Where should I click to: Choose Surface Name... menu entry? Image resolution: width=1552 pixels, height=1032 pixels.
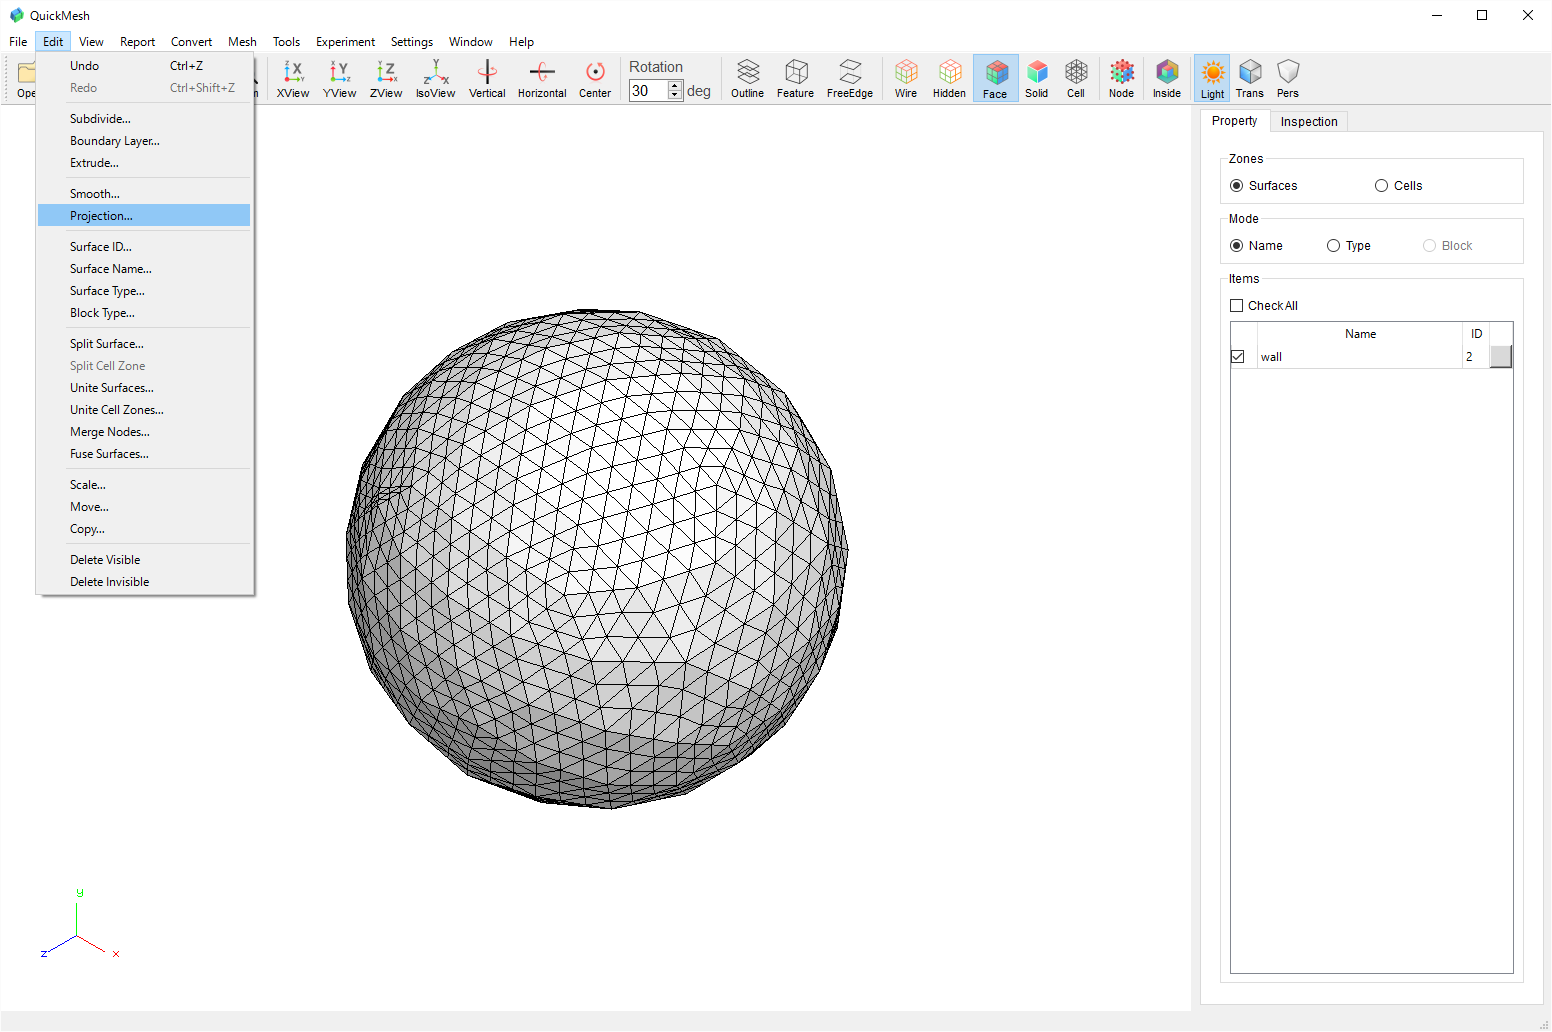coord(144,269)
